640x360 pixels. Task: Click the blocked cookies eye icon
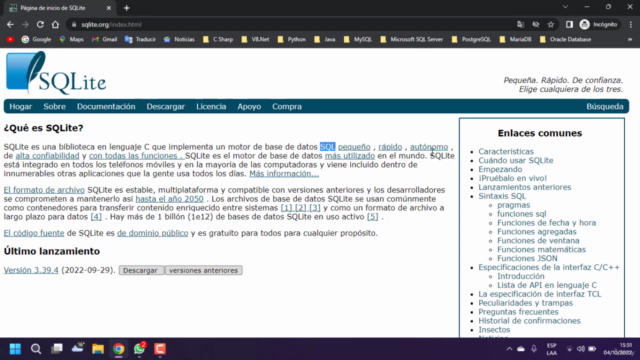tap(536, 24)
